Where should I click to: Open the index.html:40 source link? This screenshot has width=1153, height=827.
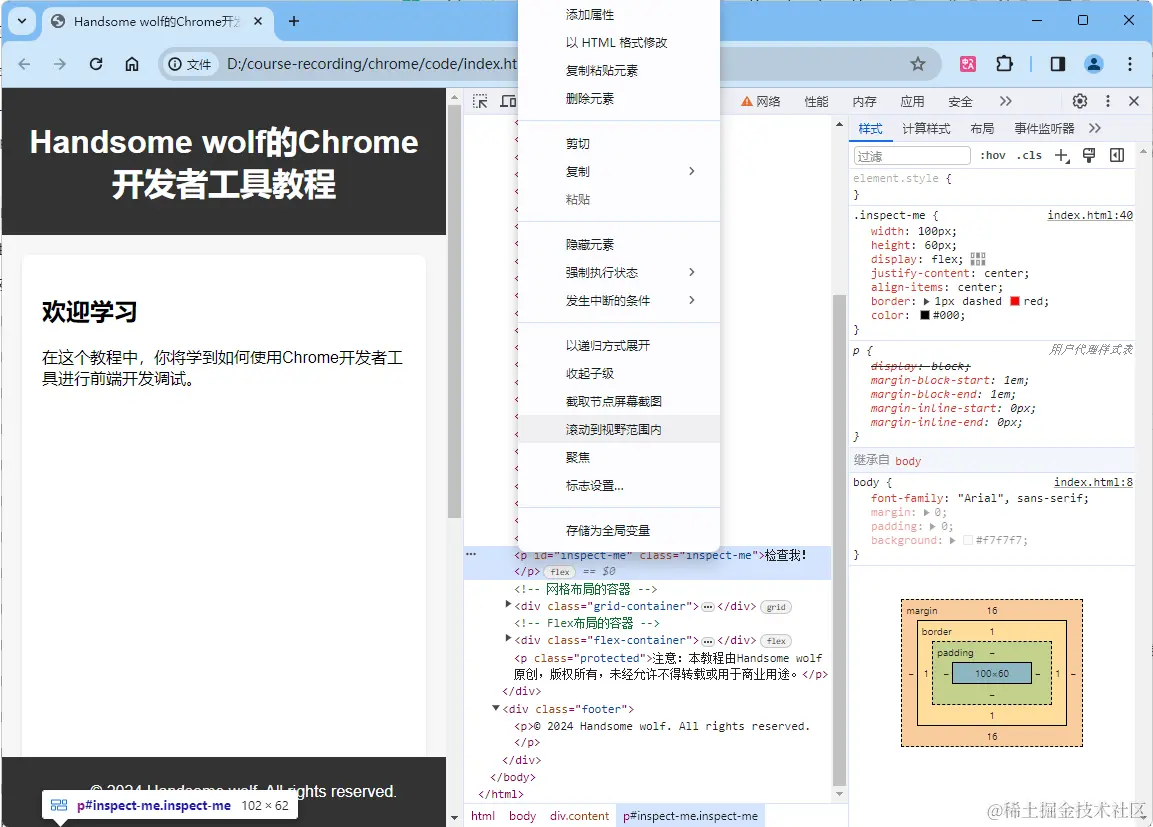pyautogui.click(x=1090, y=215)
